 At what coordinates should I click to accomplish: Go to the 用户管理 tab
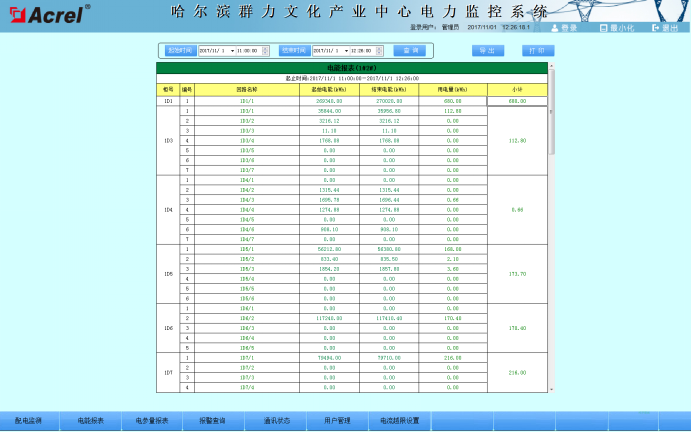[x=338, y=421]
